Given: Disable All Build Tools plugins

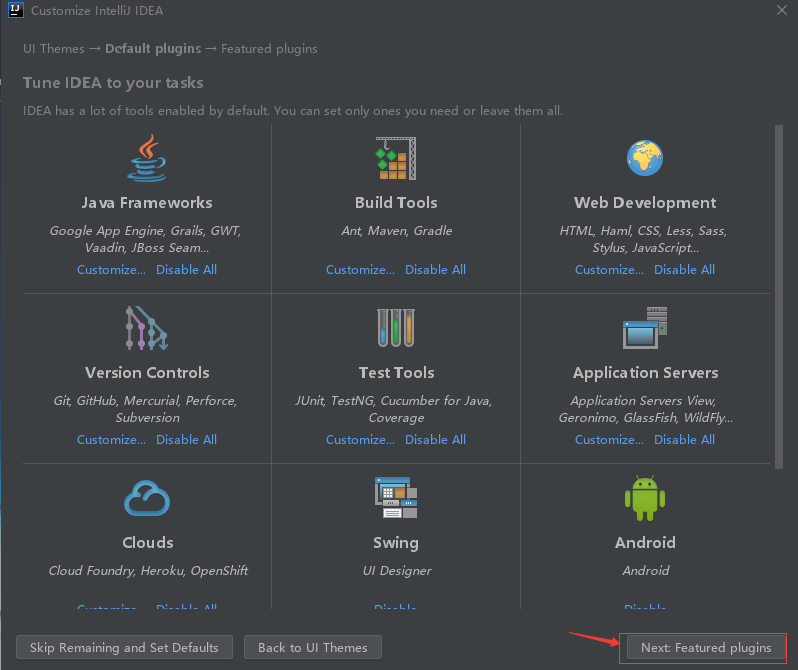Looking at the screenshot, I should [435, 270].
